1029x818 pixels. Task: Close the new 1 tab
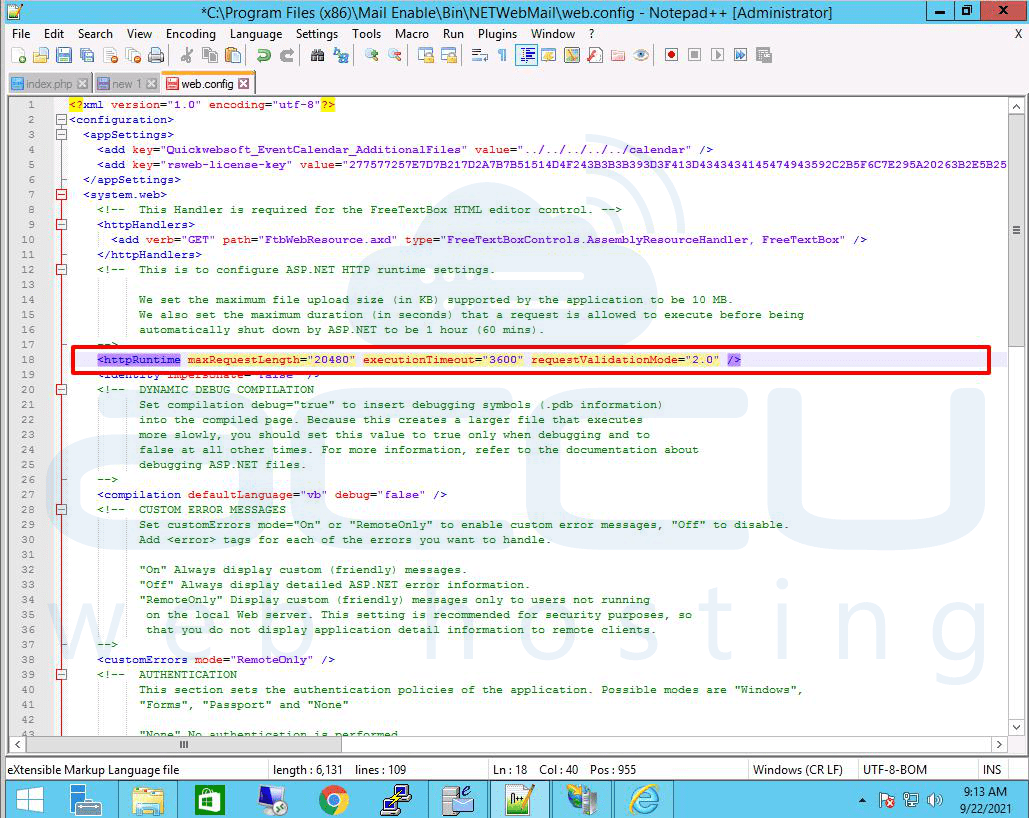point(152,83)
